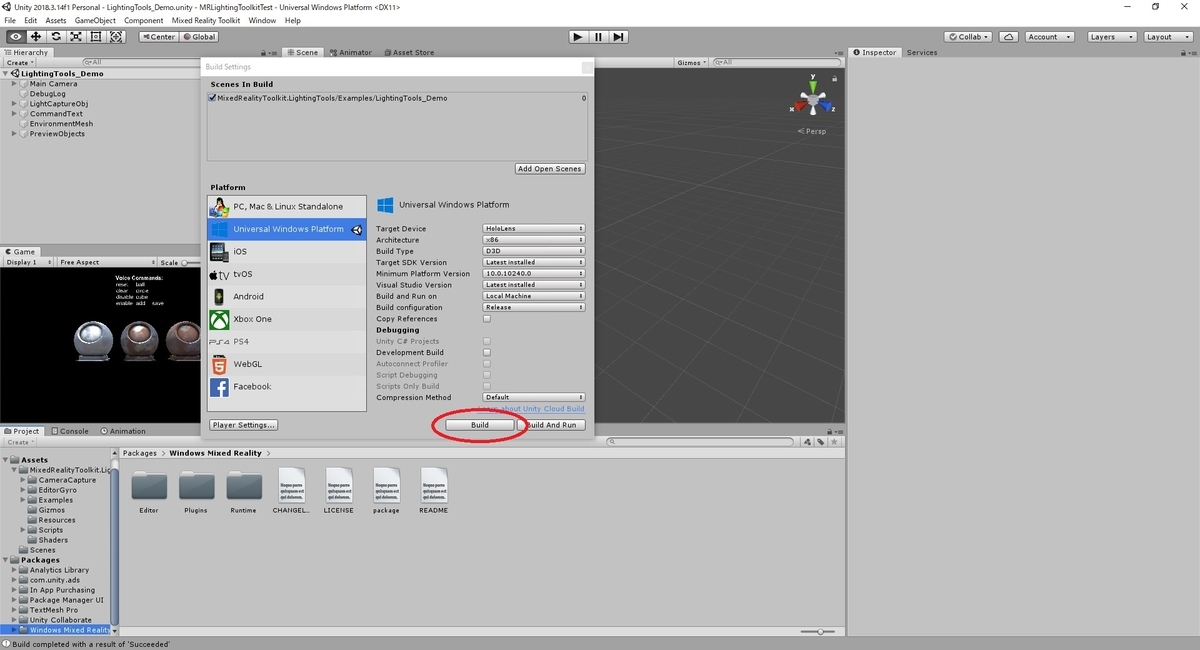
Task: Expand Main Camera in Hierarchy
Action: click(x=15, y=84)
